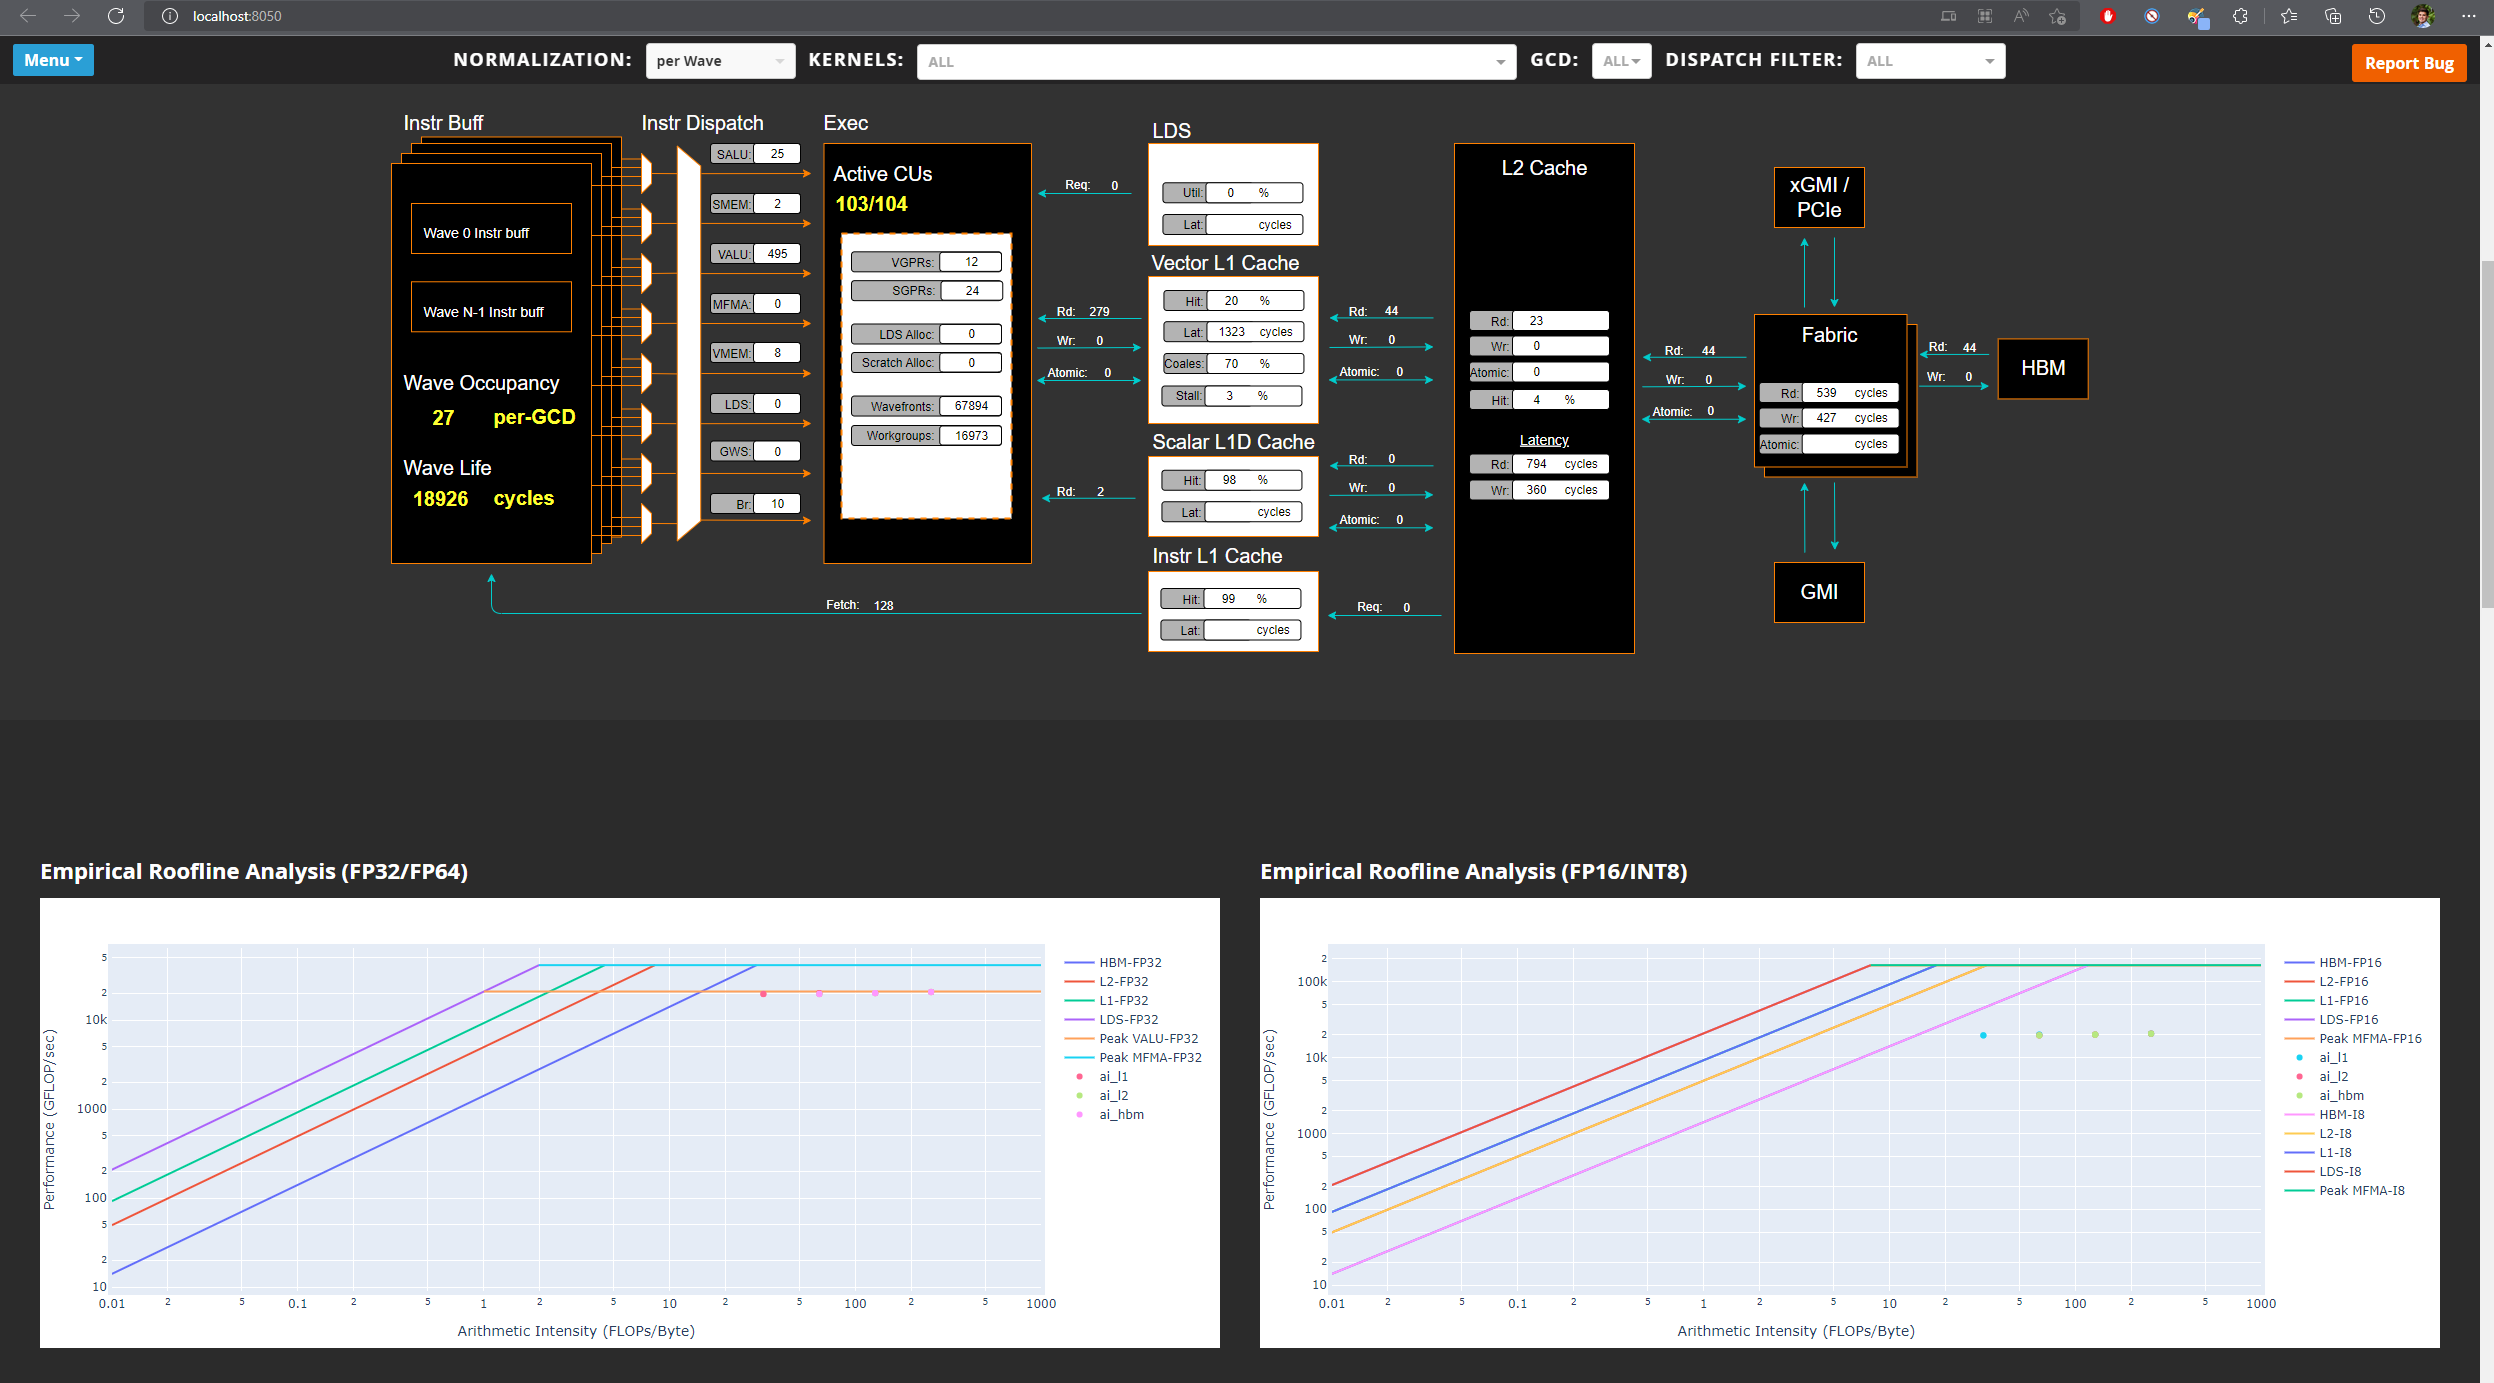The image size is (2494, 1383).
Task: Open the user profile avatar
Action: pos(2422,16)
